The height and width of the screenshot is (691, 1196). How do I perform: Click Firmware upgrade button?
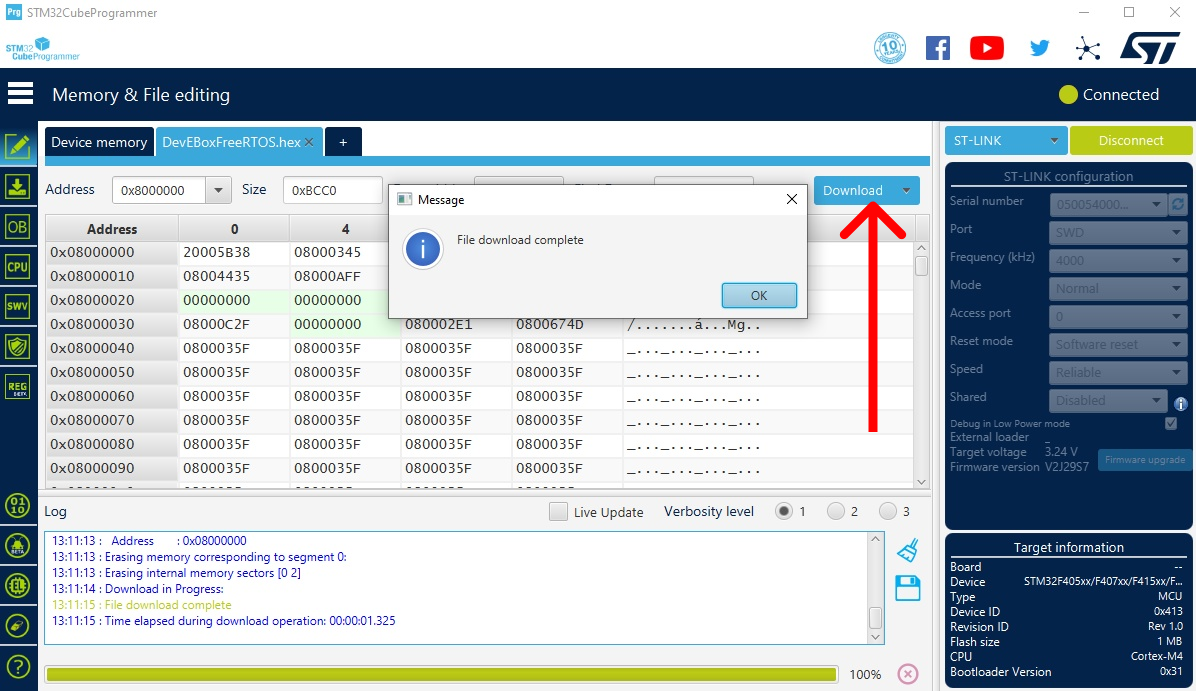(1144, 460)
